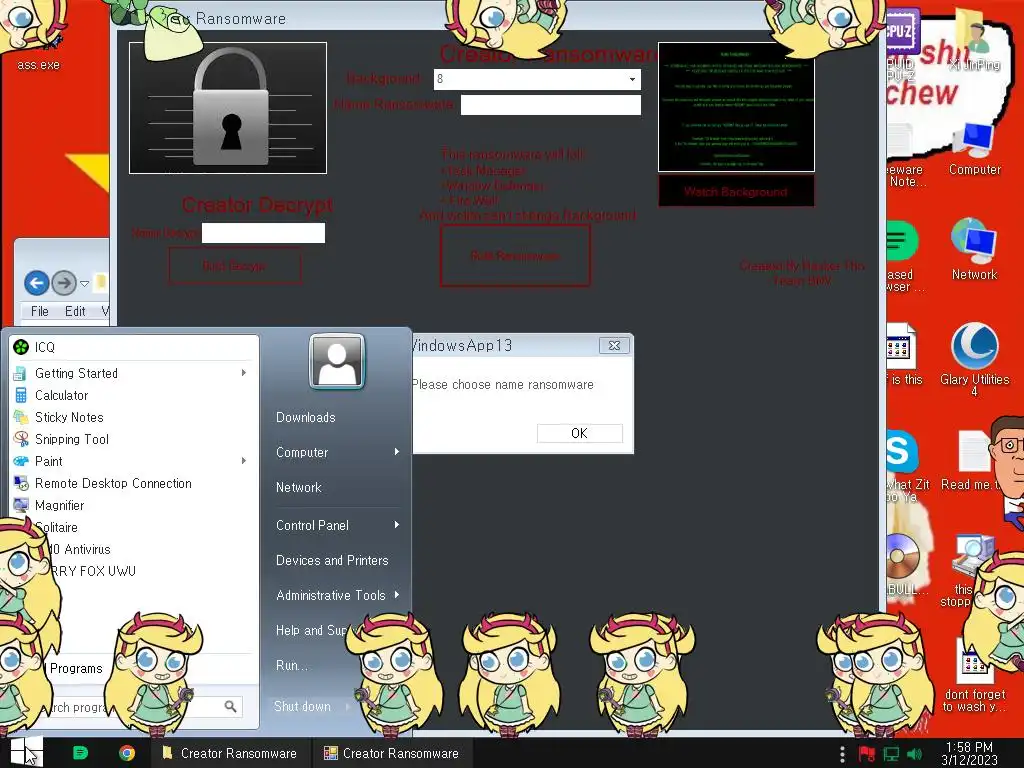Screen dimensions: 1024x768
Task: Click the Name Ransomware text field
Action: (551, 104)
